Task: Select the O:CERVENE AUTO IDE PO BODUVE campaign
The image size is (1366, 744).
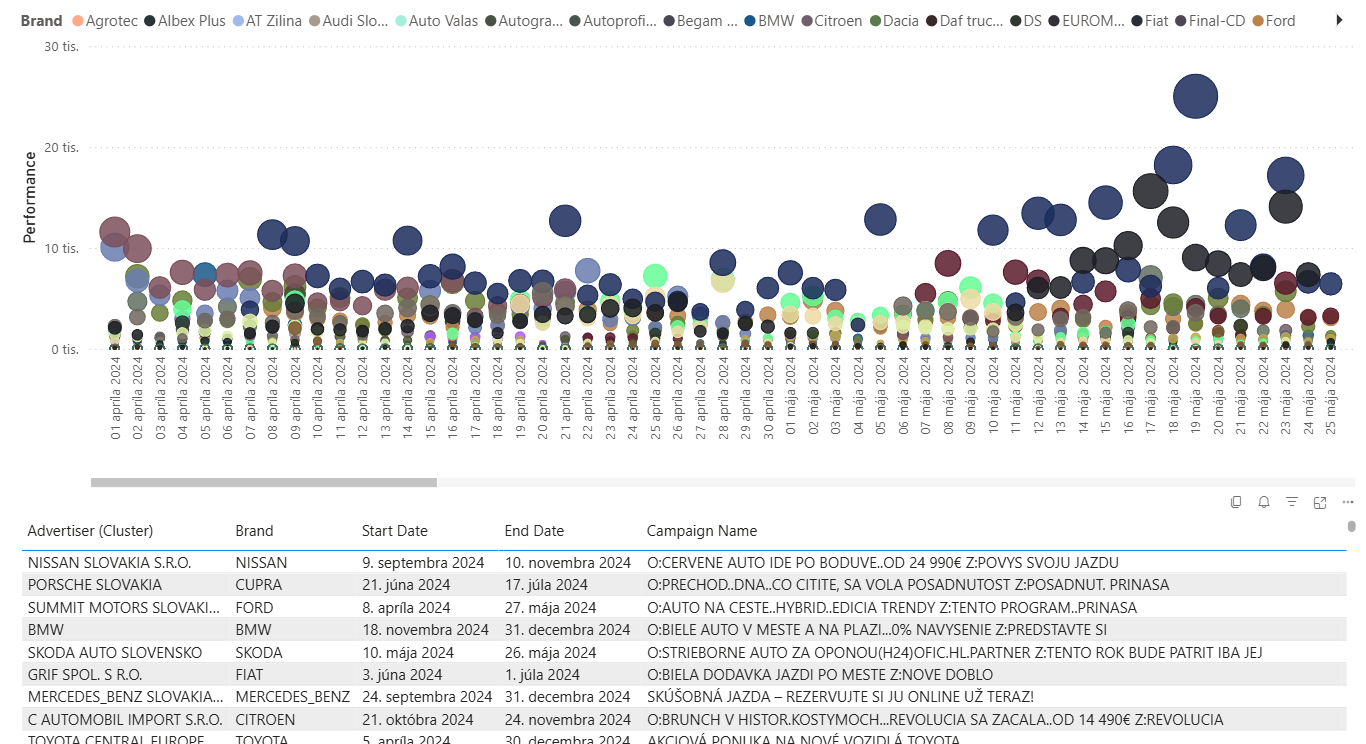Action: [x=883, y=562]
